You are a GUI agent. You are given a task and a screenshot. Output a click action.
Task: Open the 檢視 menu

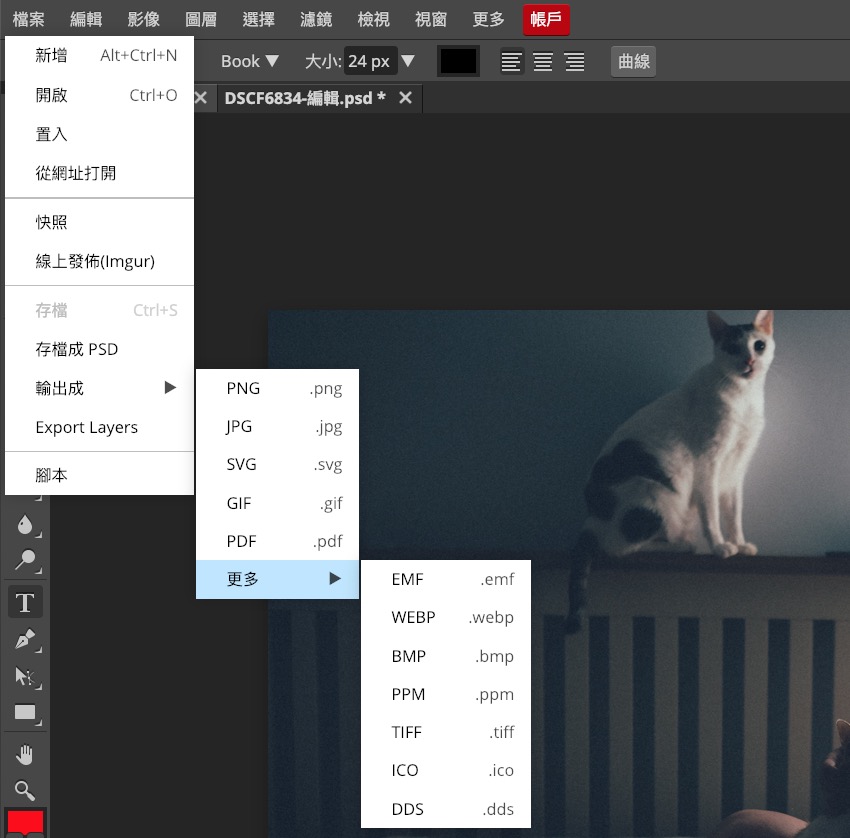[373, 20]
